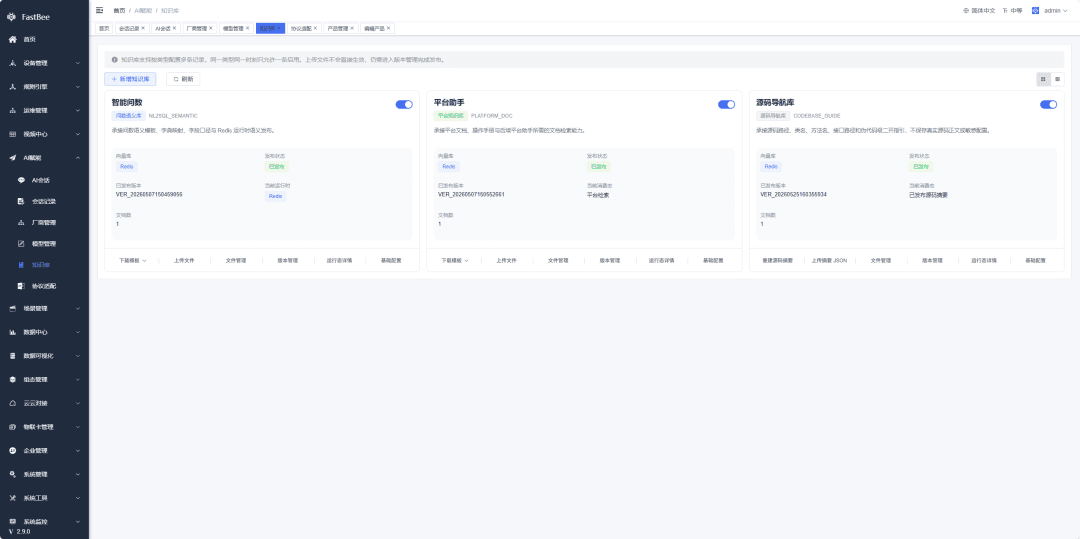The width and height of the screenshot is (1080, 539).
Task: Switch to the 首页 page tab
Action: point(104,28)
